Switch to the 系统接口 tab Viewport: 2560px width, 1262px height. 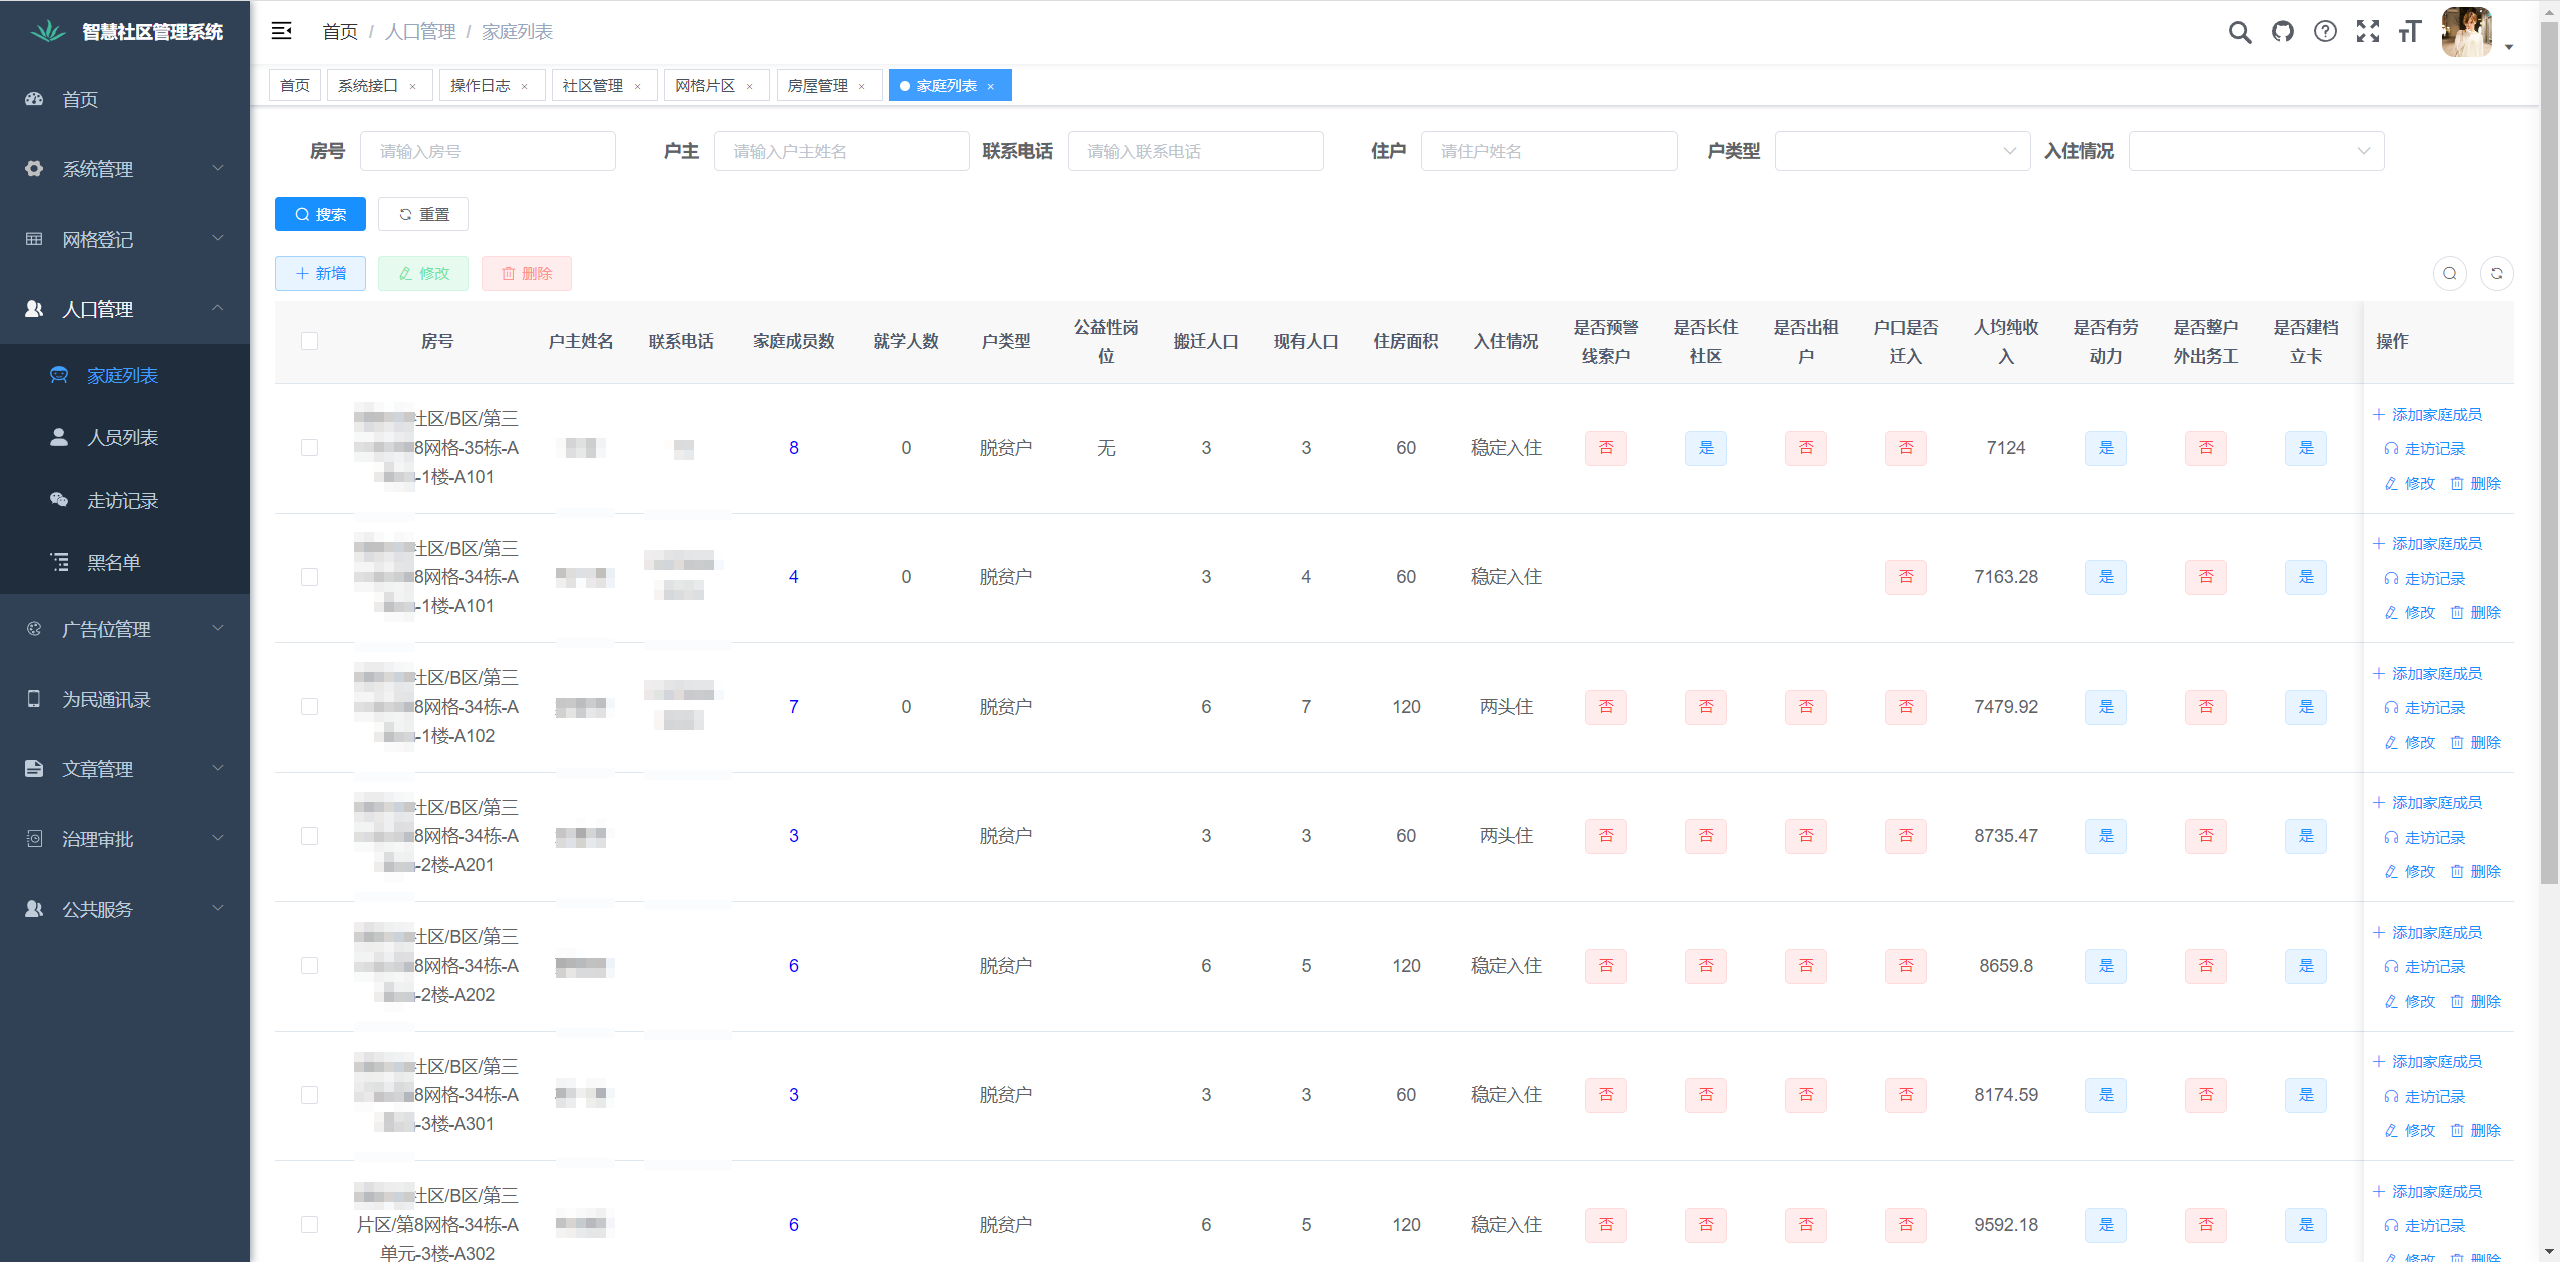coord(368,86)
